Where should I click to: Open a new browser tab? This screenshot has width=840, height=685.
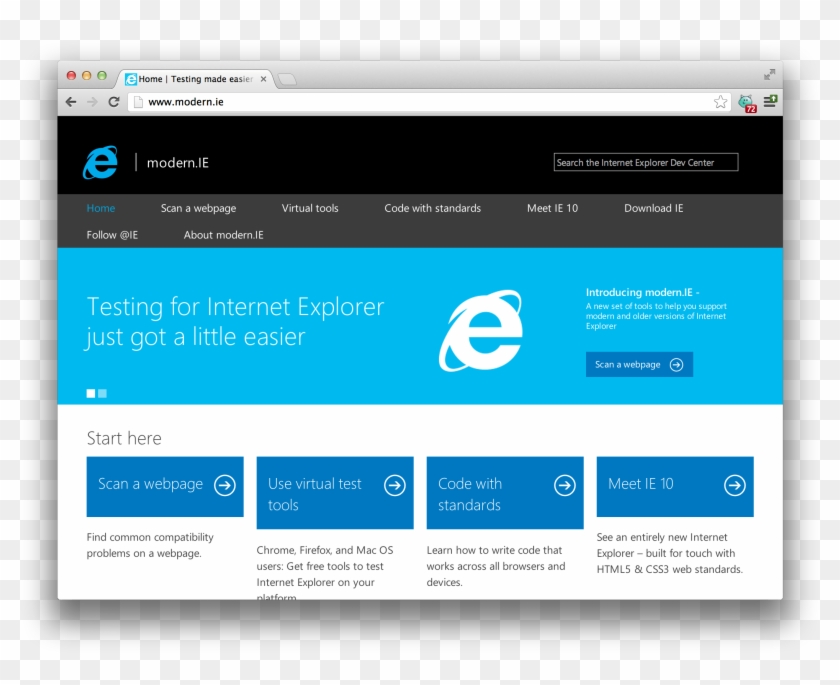pos(285,78)
